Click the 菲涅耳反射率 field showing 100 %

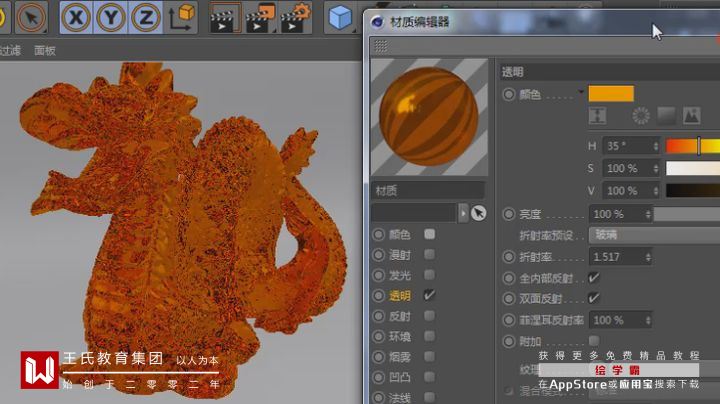click(x=621, y=320)
